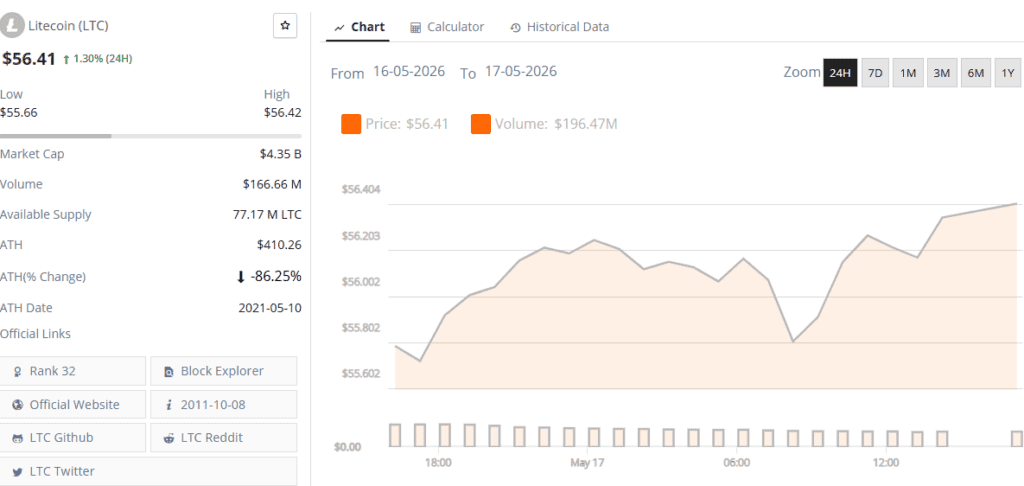Select the 24H zoom range

pyautogui.click(x=840, y=73)
